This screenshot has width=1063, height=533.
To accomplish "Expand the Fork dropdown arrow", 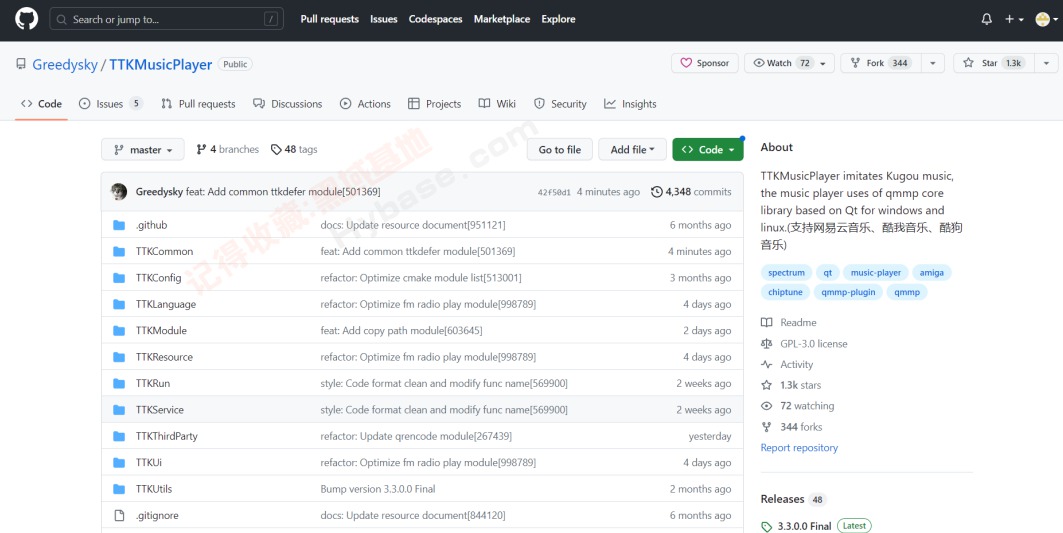I will coord(933,63).
